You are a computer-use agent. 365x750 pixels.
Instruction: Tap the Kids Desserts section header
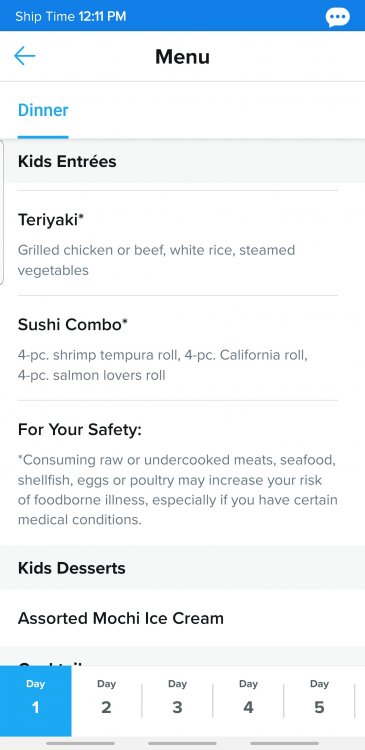point(182,568)
